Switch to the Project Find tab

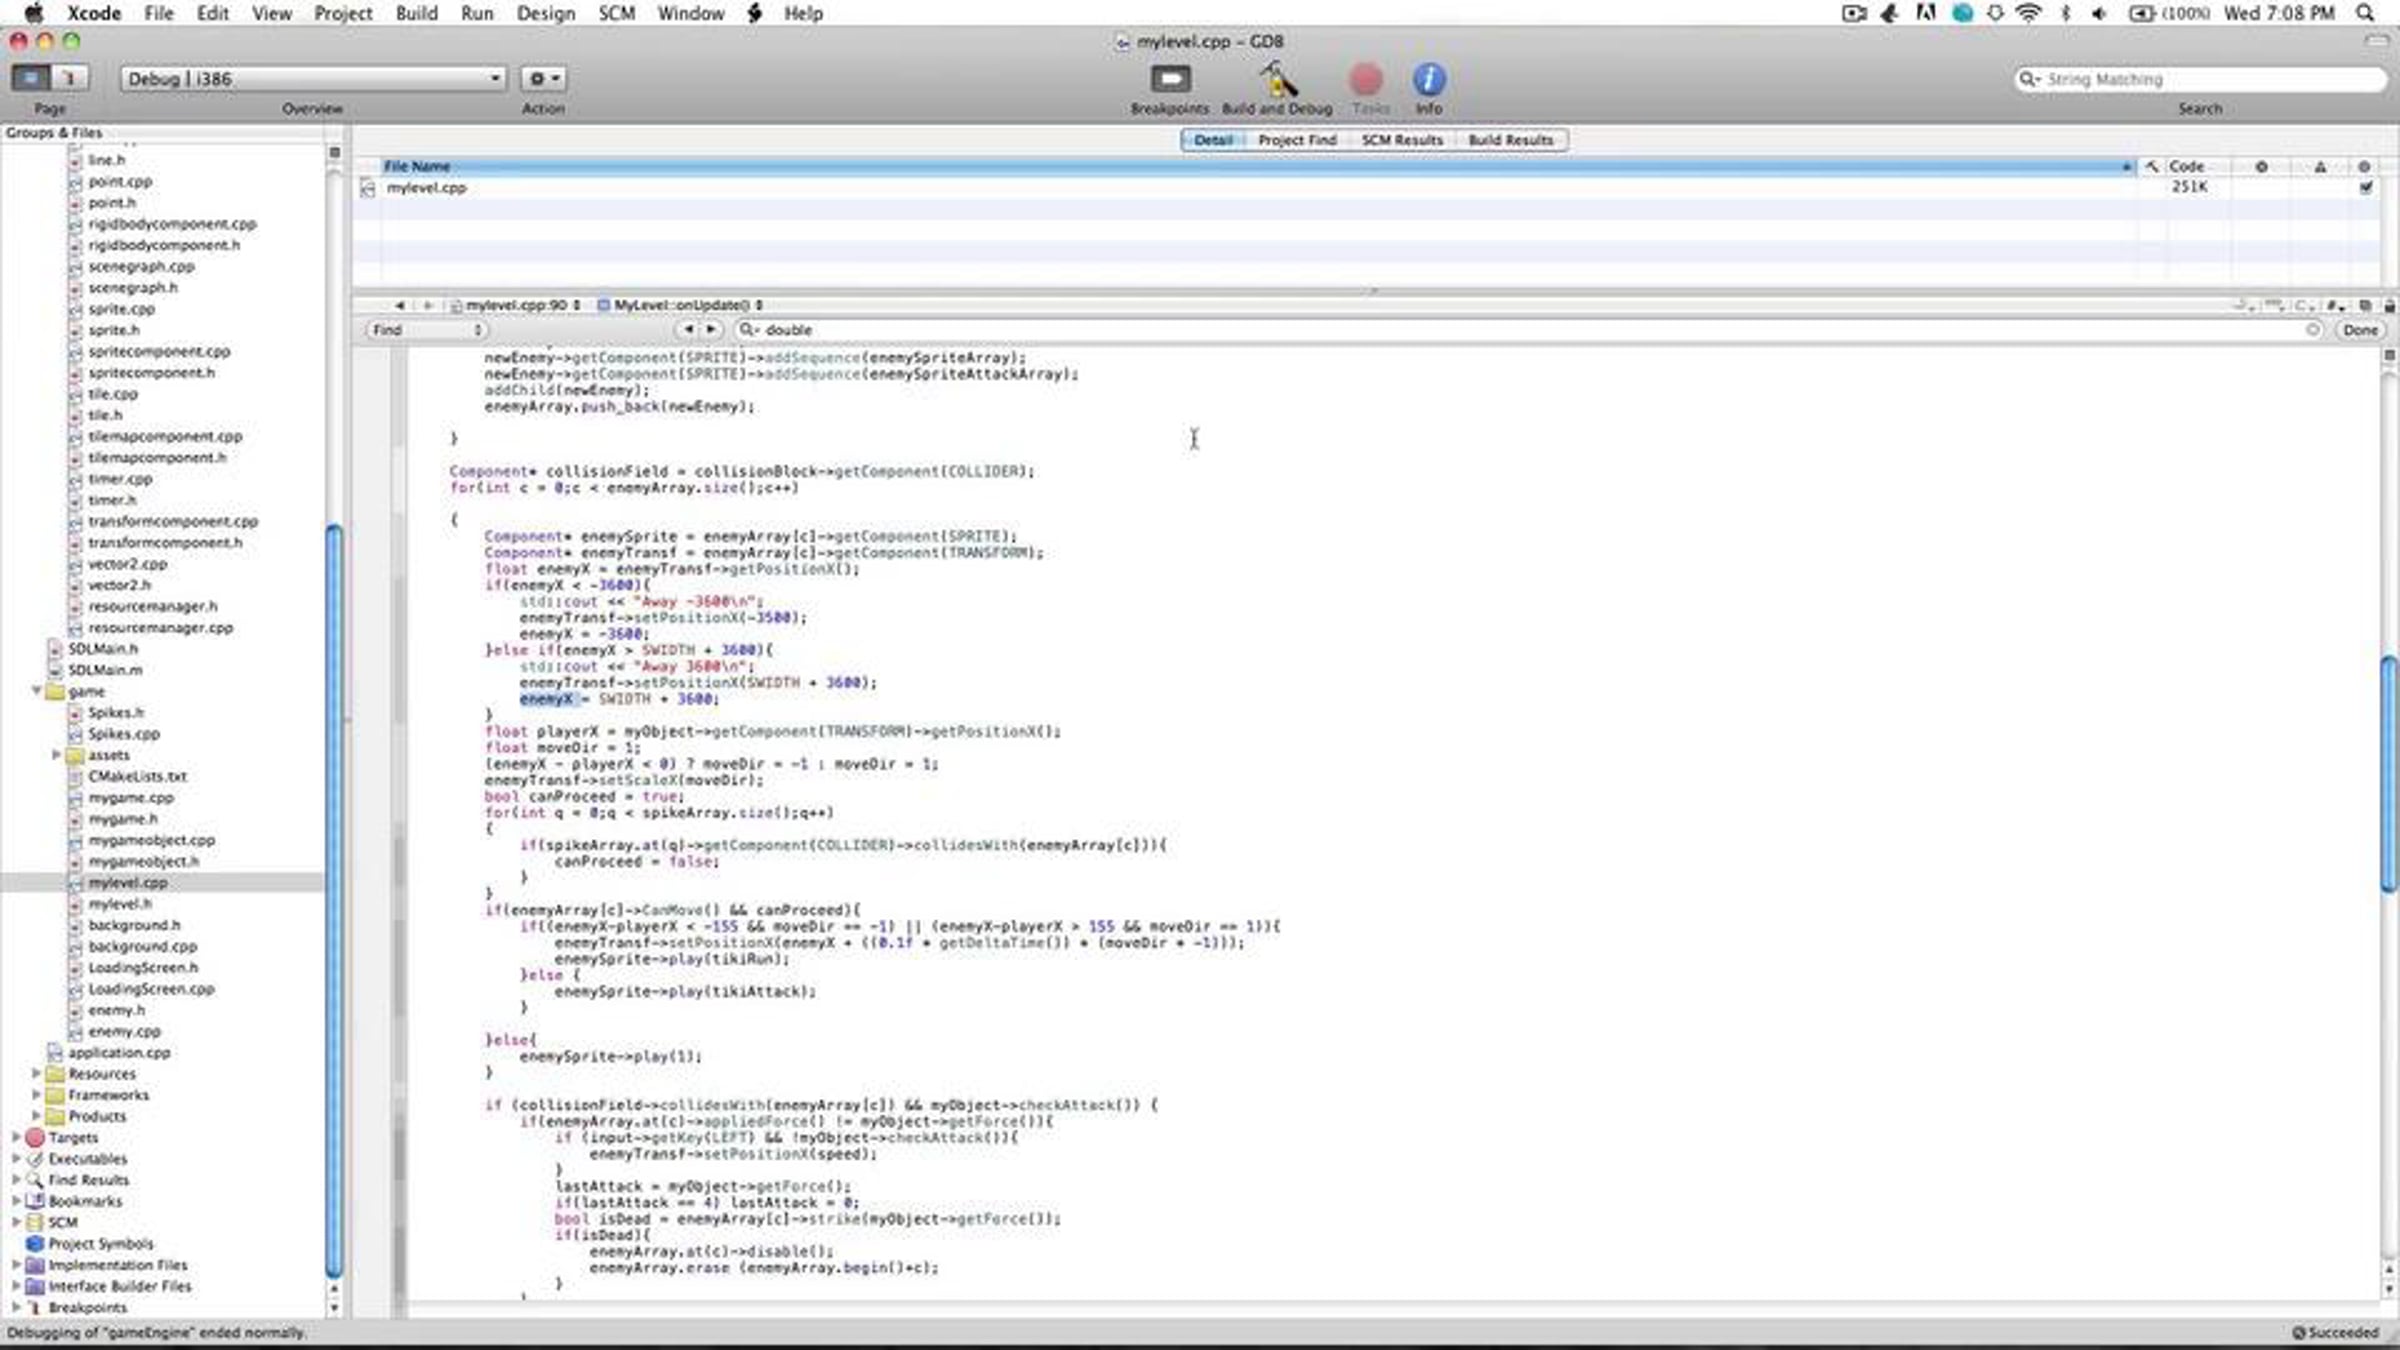(x=1297, y=140)
